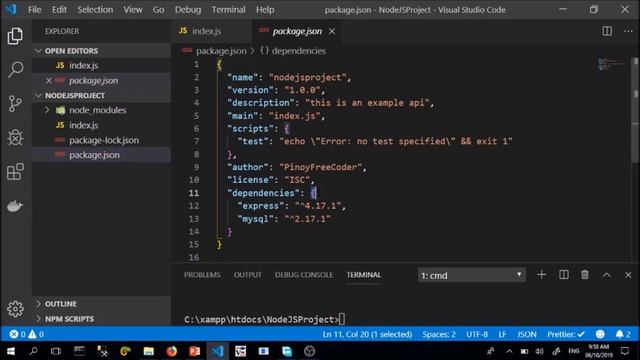Close the terminal panel
Viewport: 640px width, 360px height.
click(628, 275)
